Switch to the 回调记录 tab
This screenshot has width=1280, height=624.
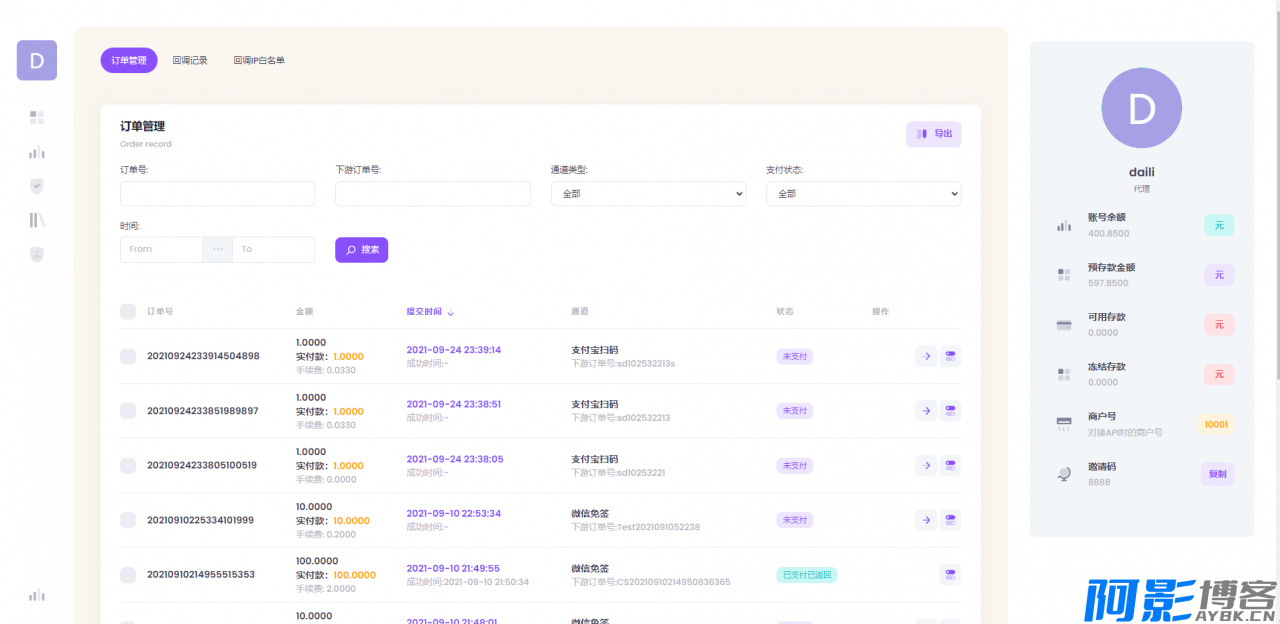(190, 61)
